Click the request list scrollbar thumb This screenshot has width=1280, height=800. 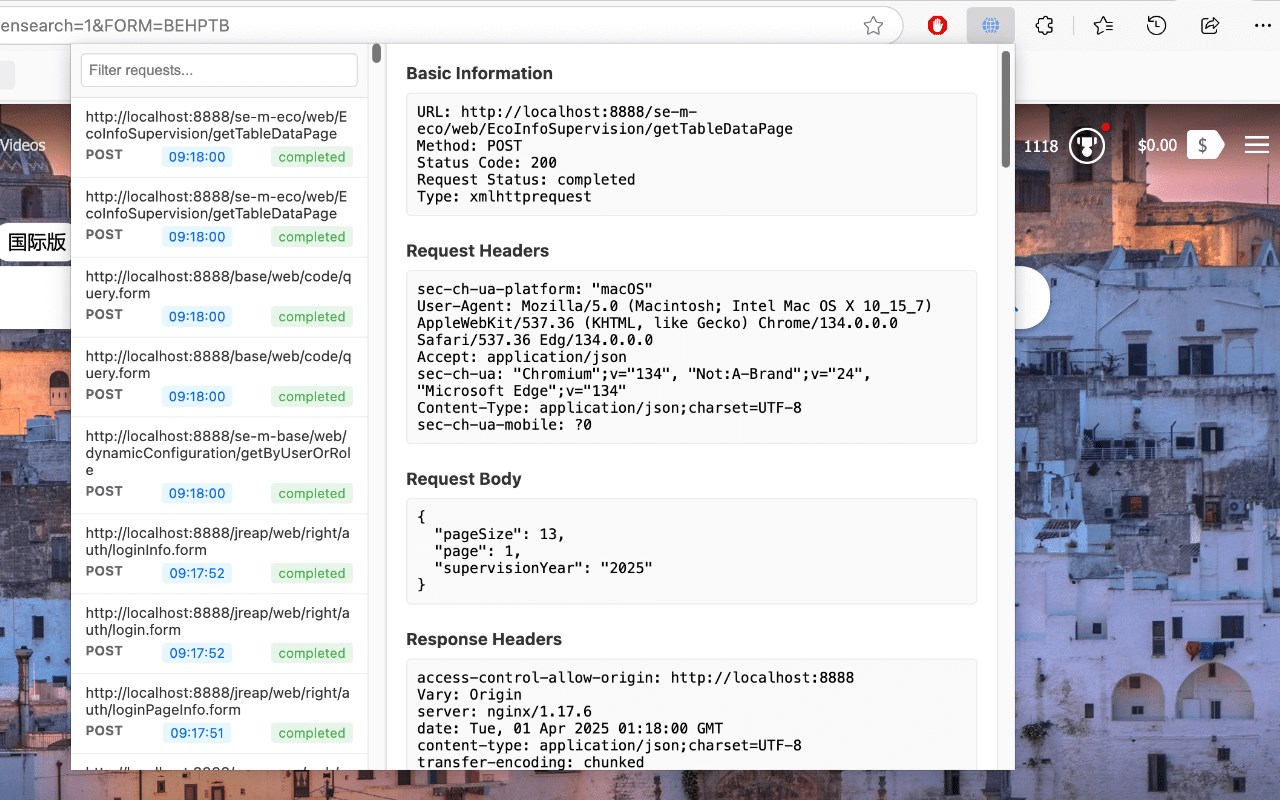376,53
